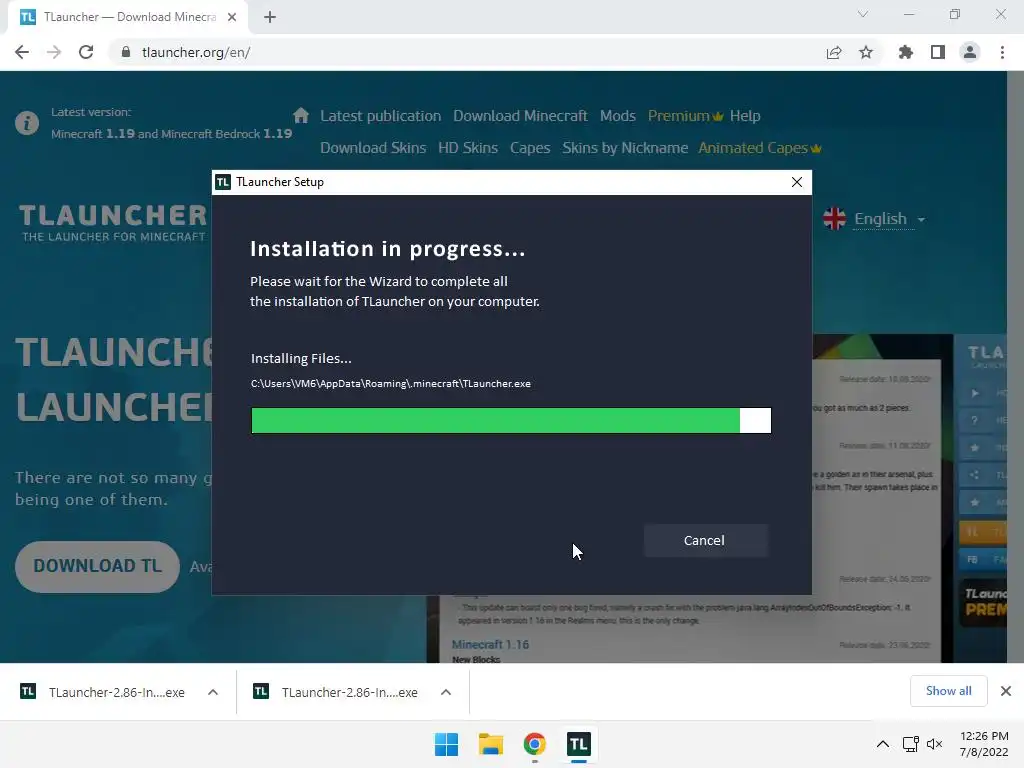Share this page via share icon
The width and height of the screenshot is (1024, 768).
[833, 52]
